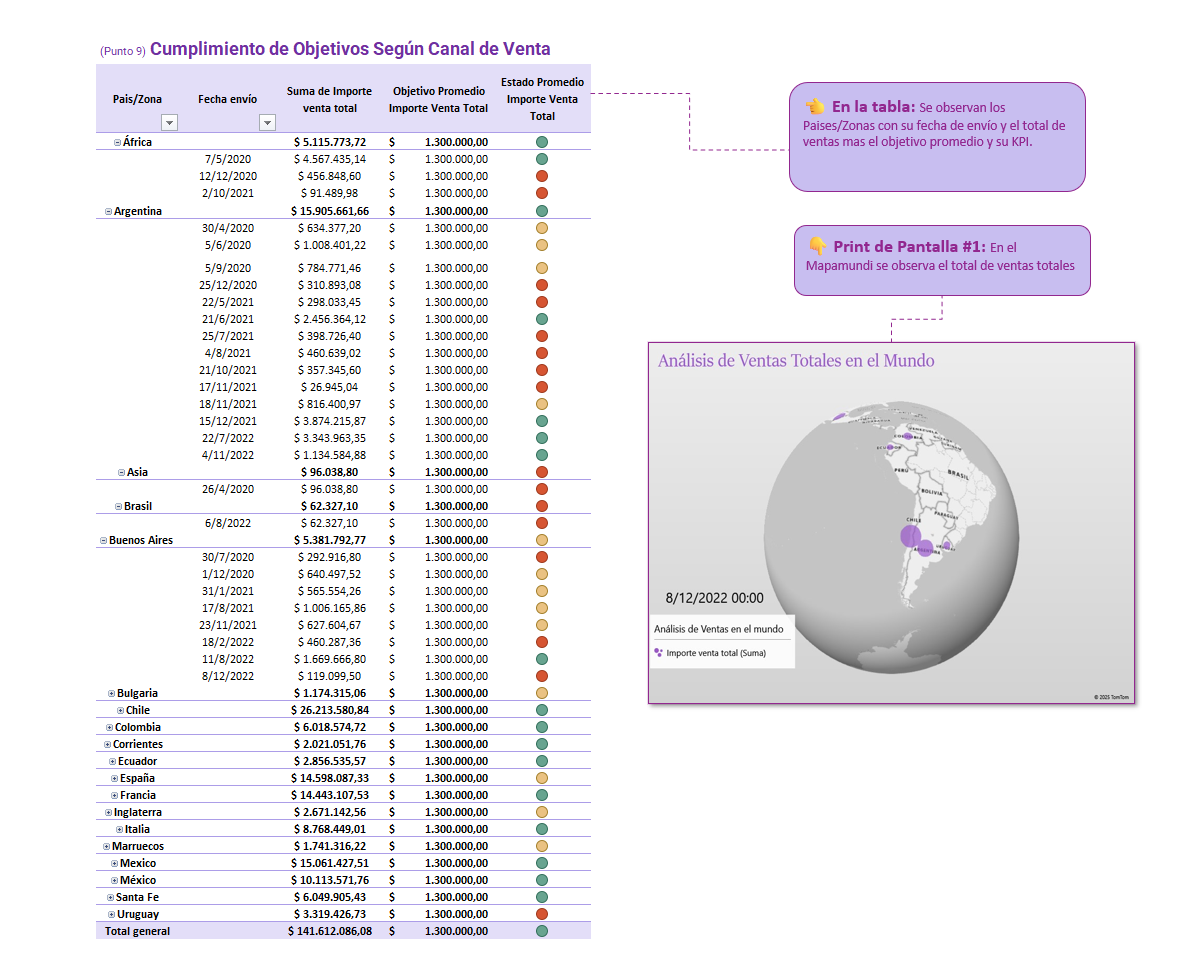Select the Total general row label
1199x959 pixels.
[x=138, y=931]
